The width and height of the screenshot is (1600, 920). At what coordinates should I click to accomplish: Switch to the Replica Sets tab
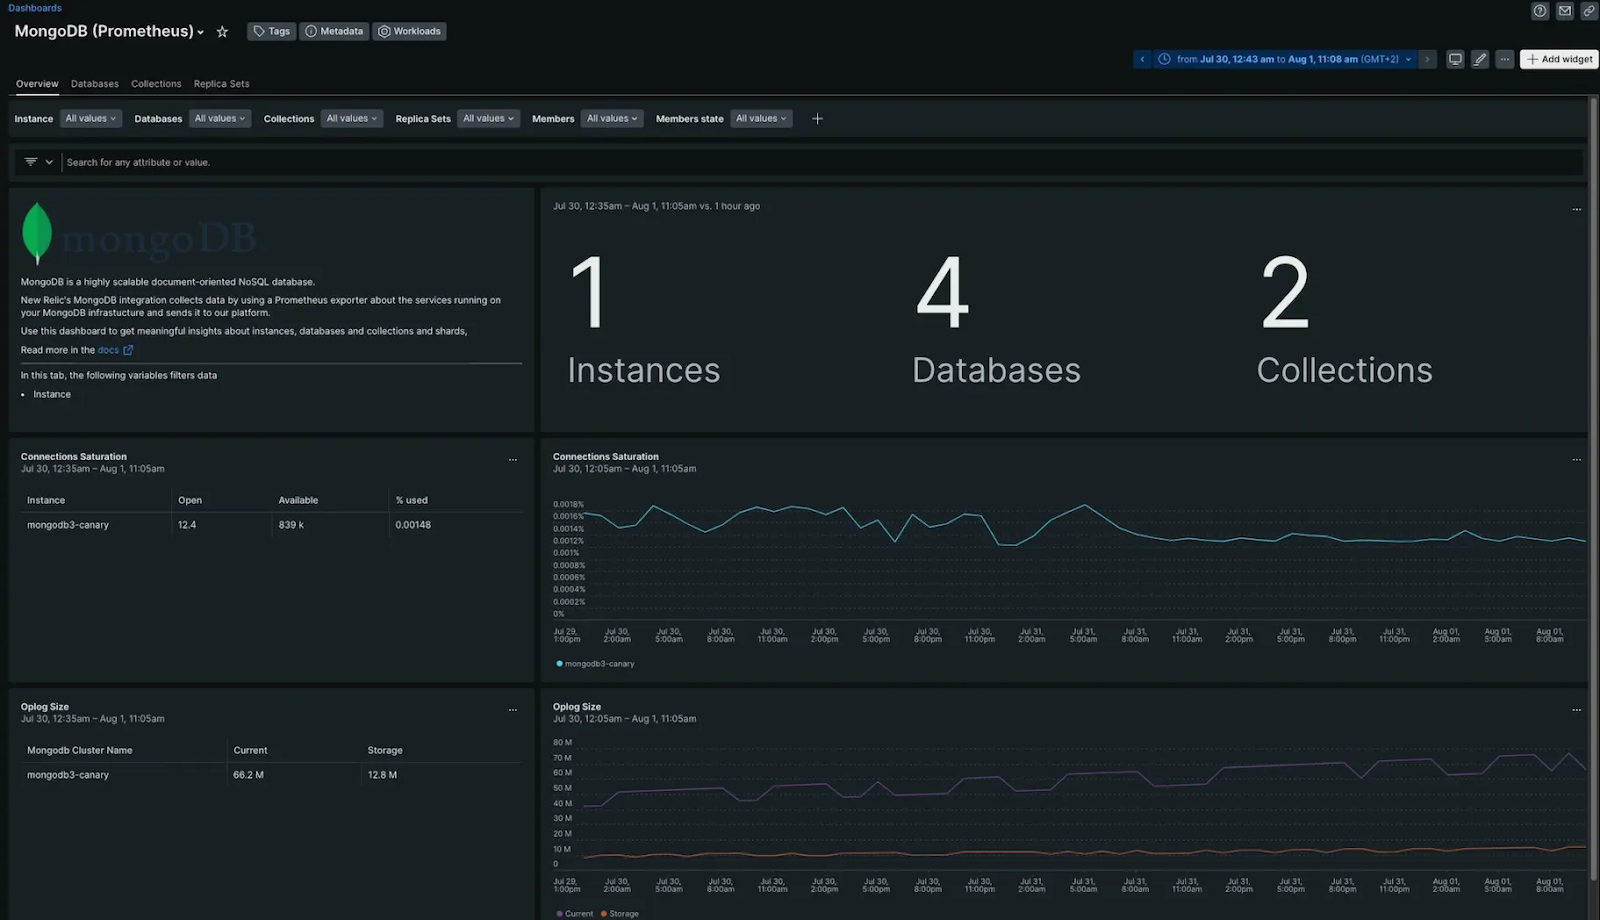[x=222, y=84]
